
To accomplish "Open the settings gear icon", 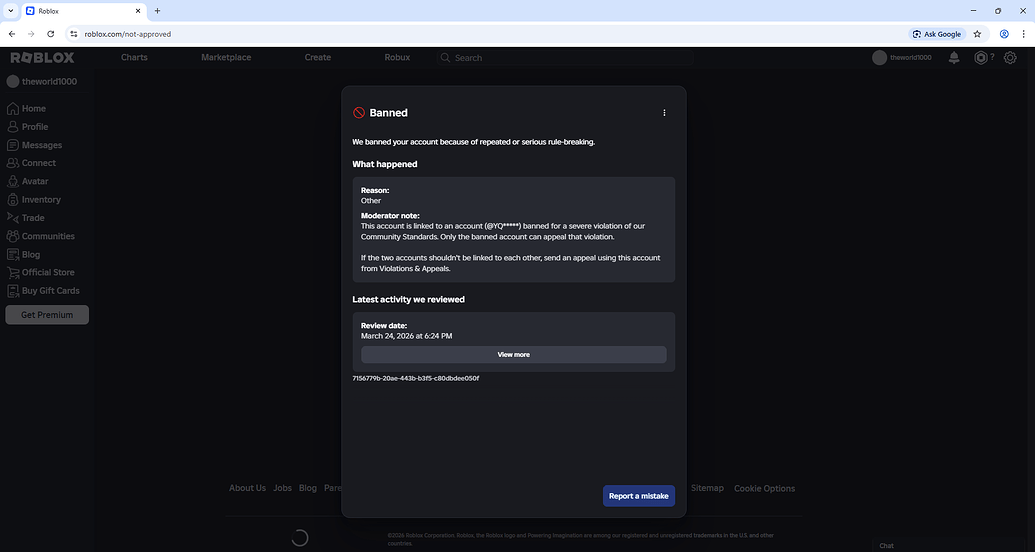I will (1010, 58).
